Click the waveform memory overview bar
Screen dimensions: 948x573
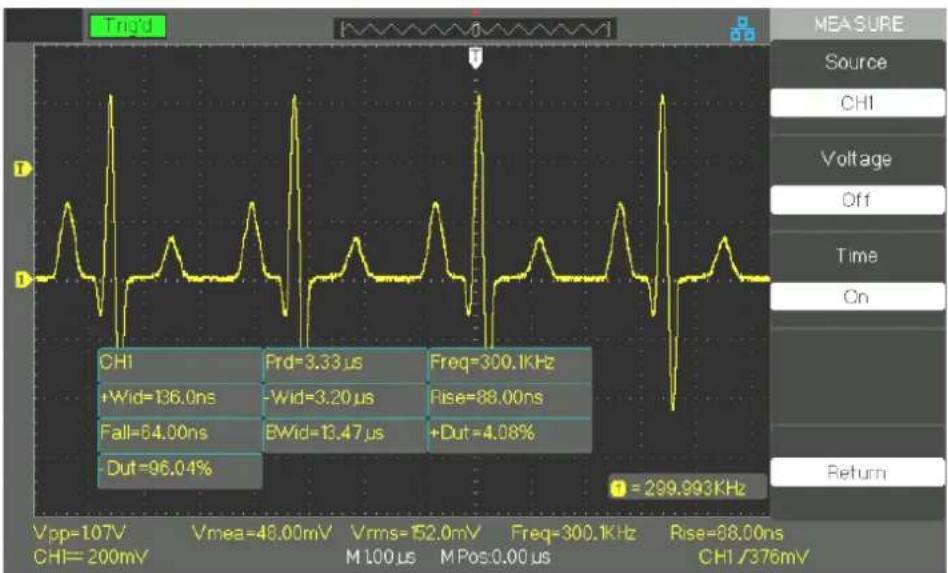coord(475,28)
